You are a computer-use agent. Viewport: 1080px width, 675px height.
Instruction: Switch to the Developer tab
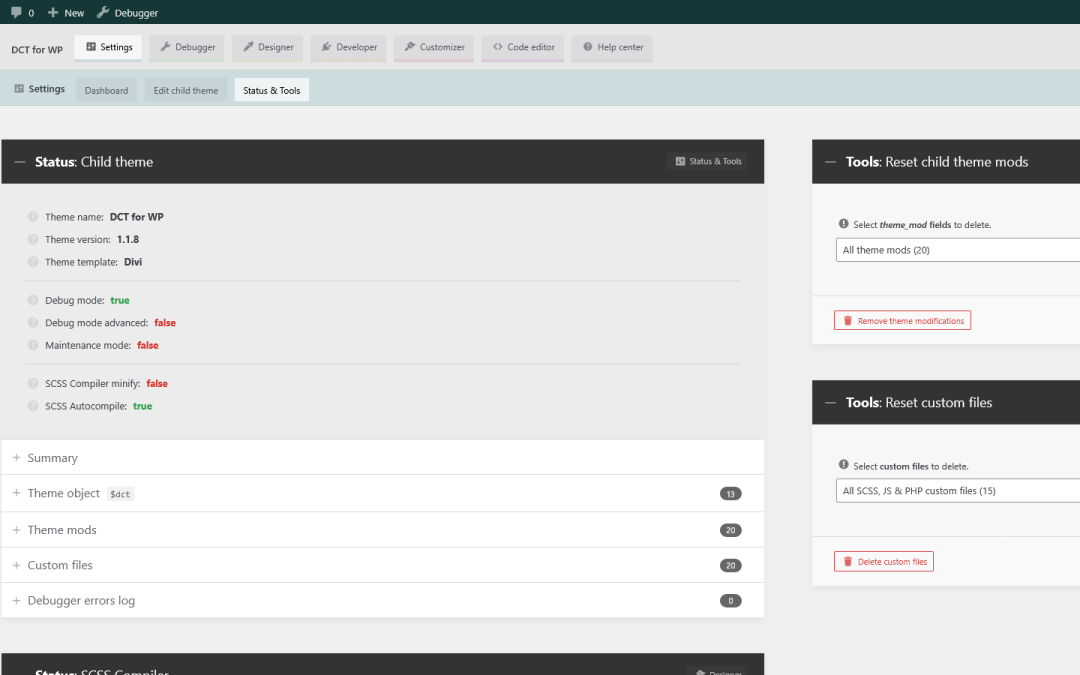[349, 48]
